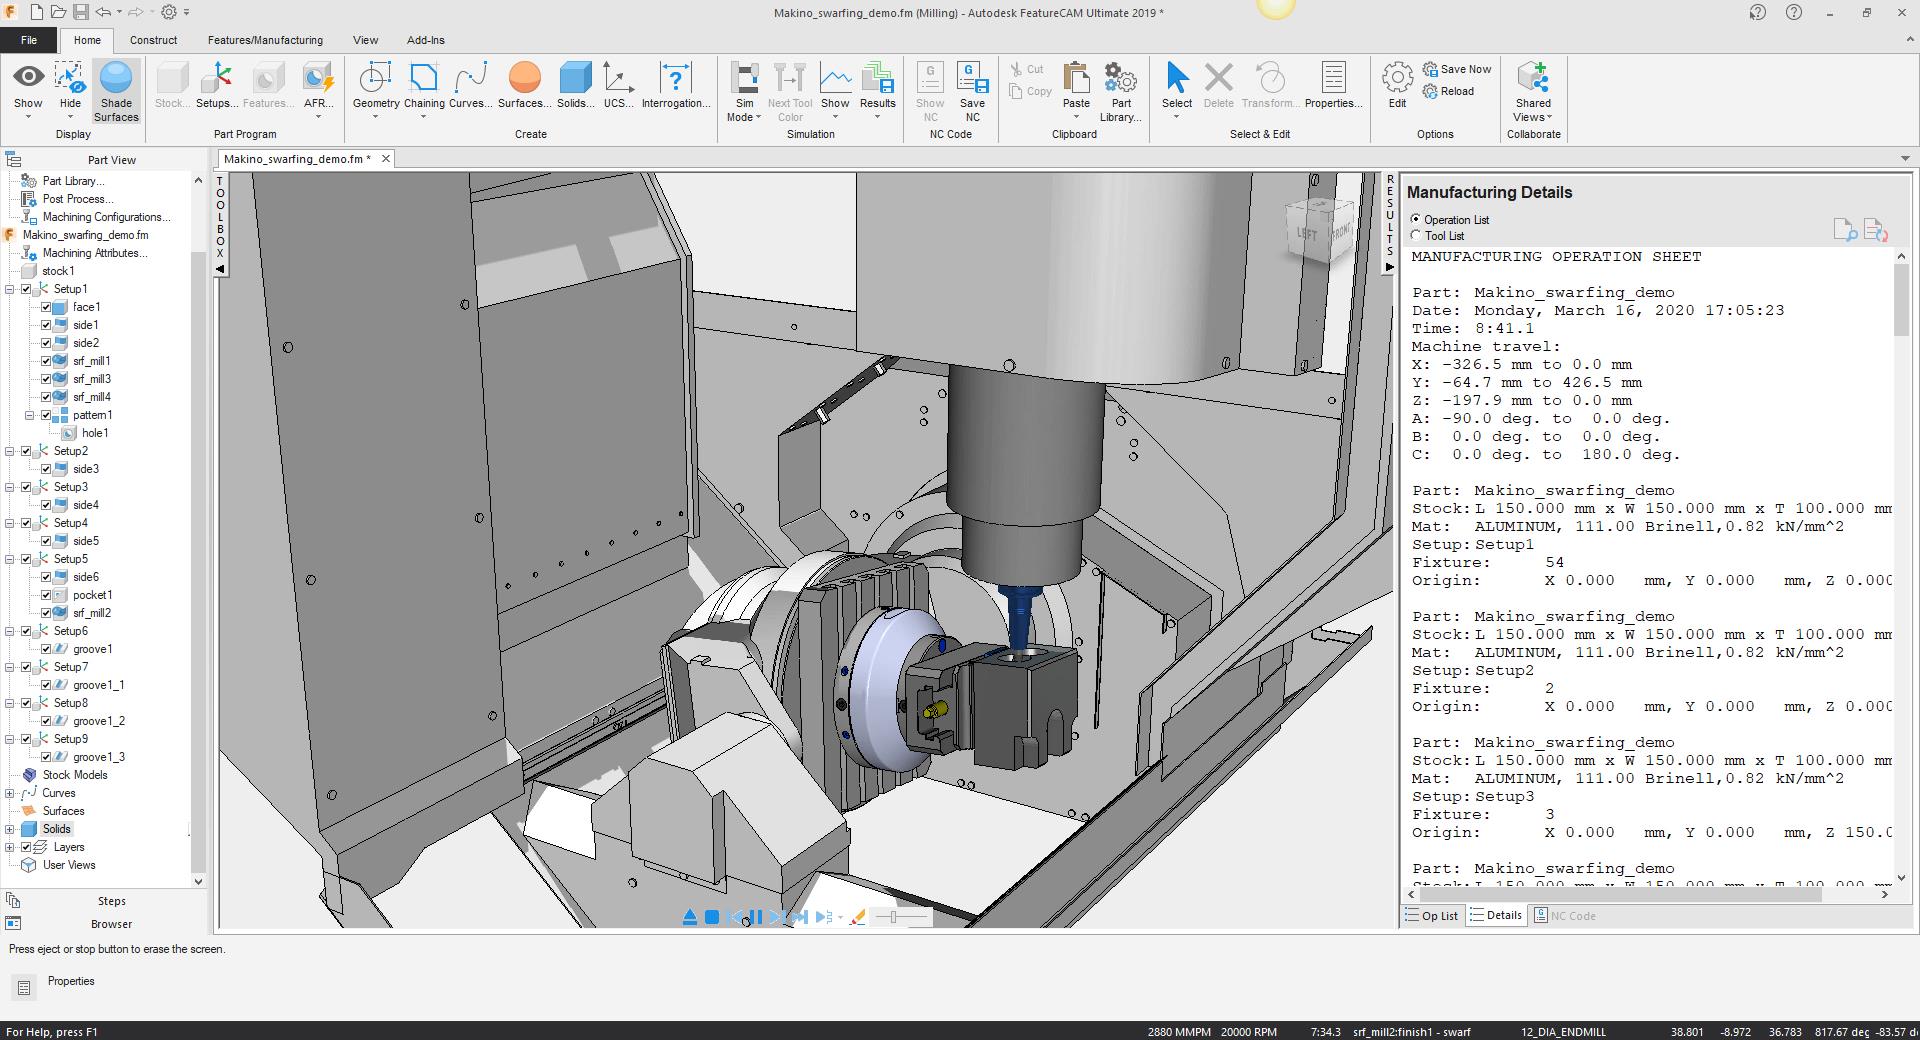Viewport: 1920px width, 1040px height.
Task: Open the Properties ribbon icon
Action: (1333, 86)
